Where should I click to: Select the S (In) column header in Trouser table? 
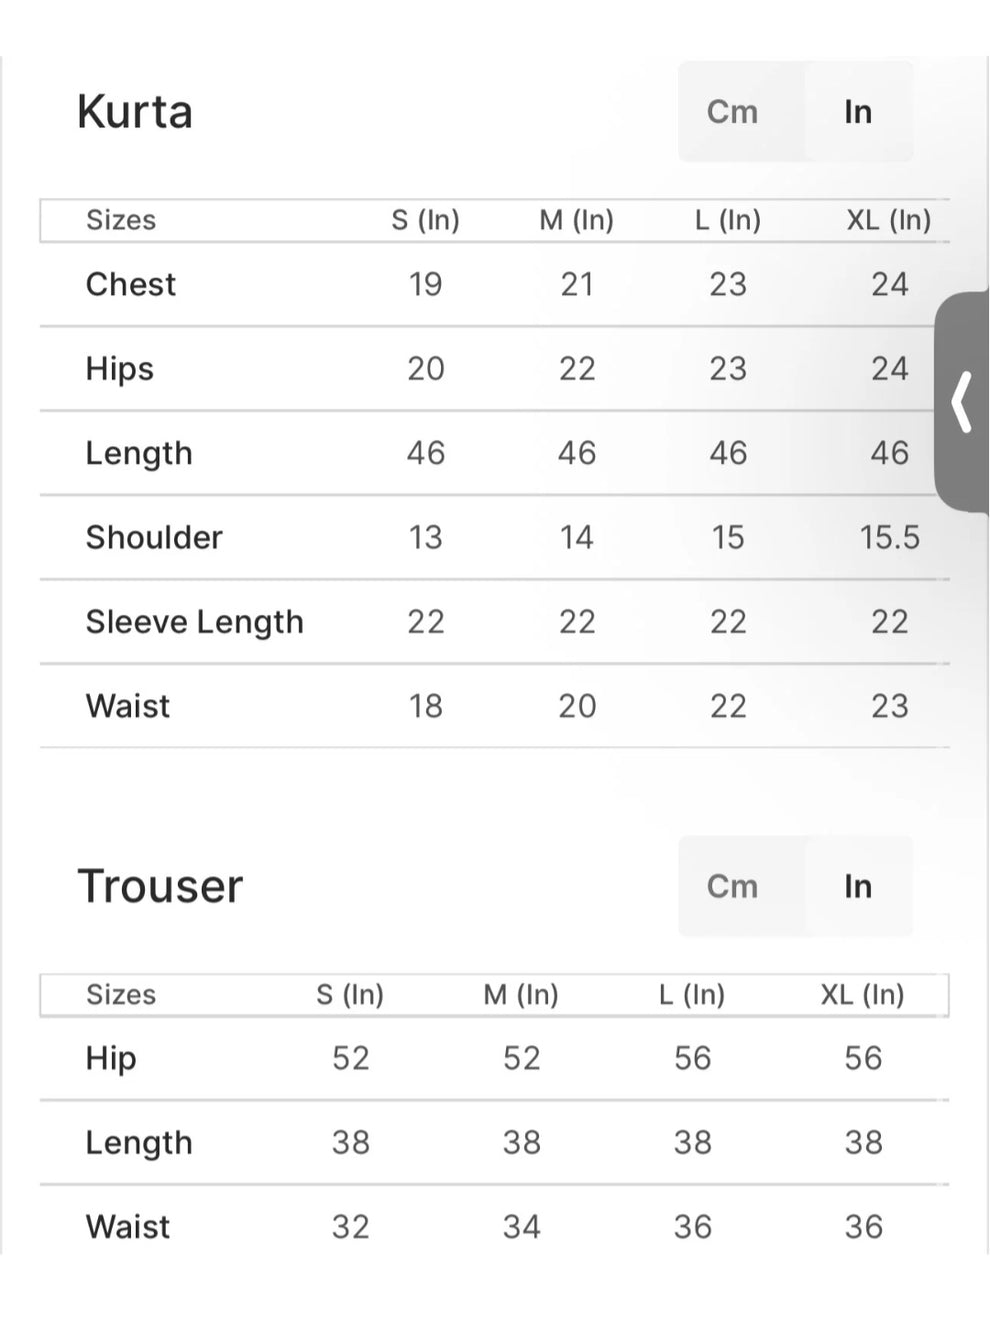tap(350, 995)
